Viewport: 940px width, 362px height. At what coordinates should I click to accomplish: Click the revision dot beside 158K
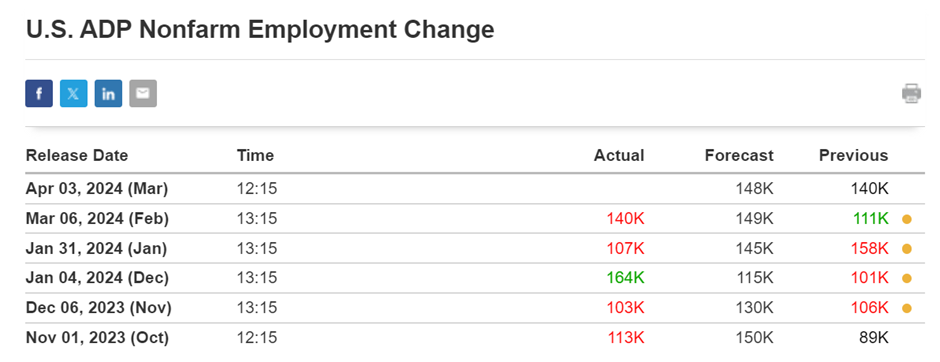click(x=906, y=249)
